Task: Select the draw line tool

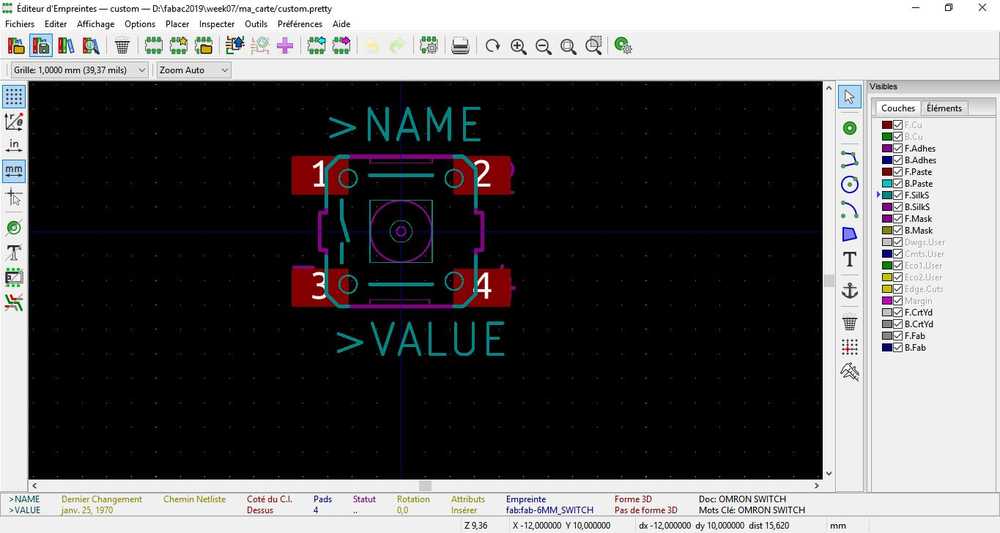Action: pos(849,159)
